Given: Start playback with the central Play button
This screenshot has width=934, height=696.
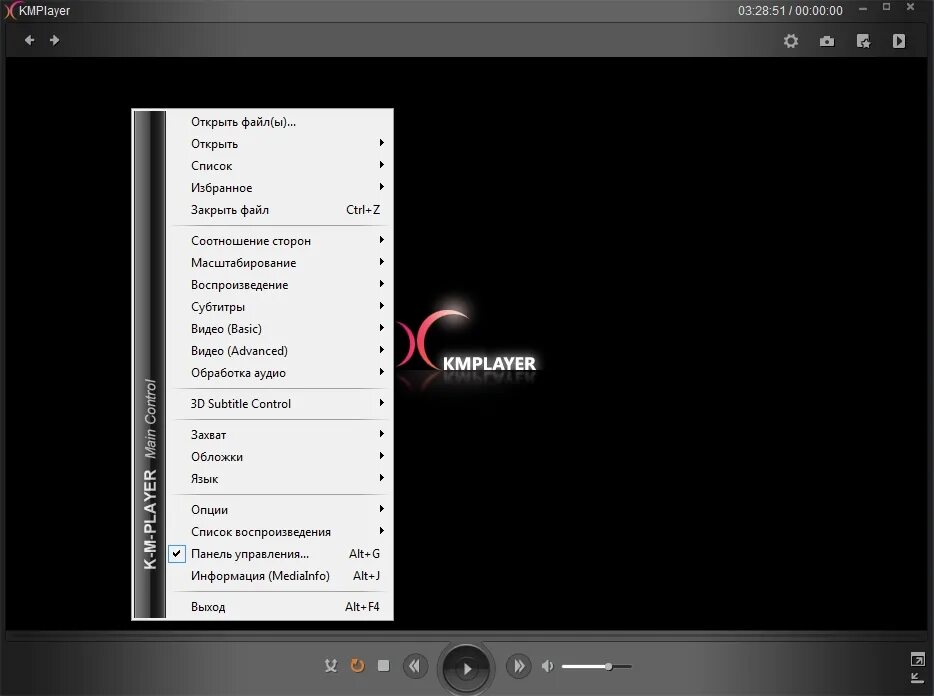Looking at the screenshot, I should click(x=466, y=667).
